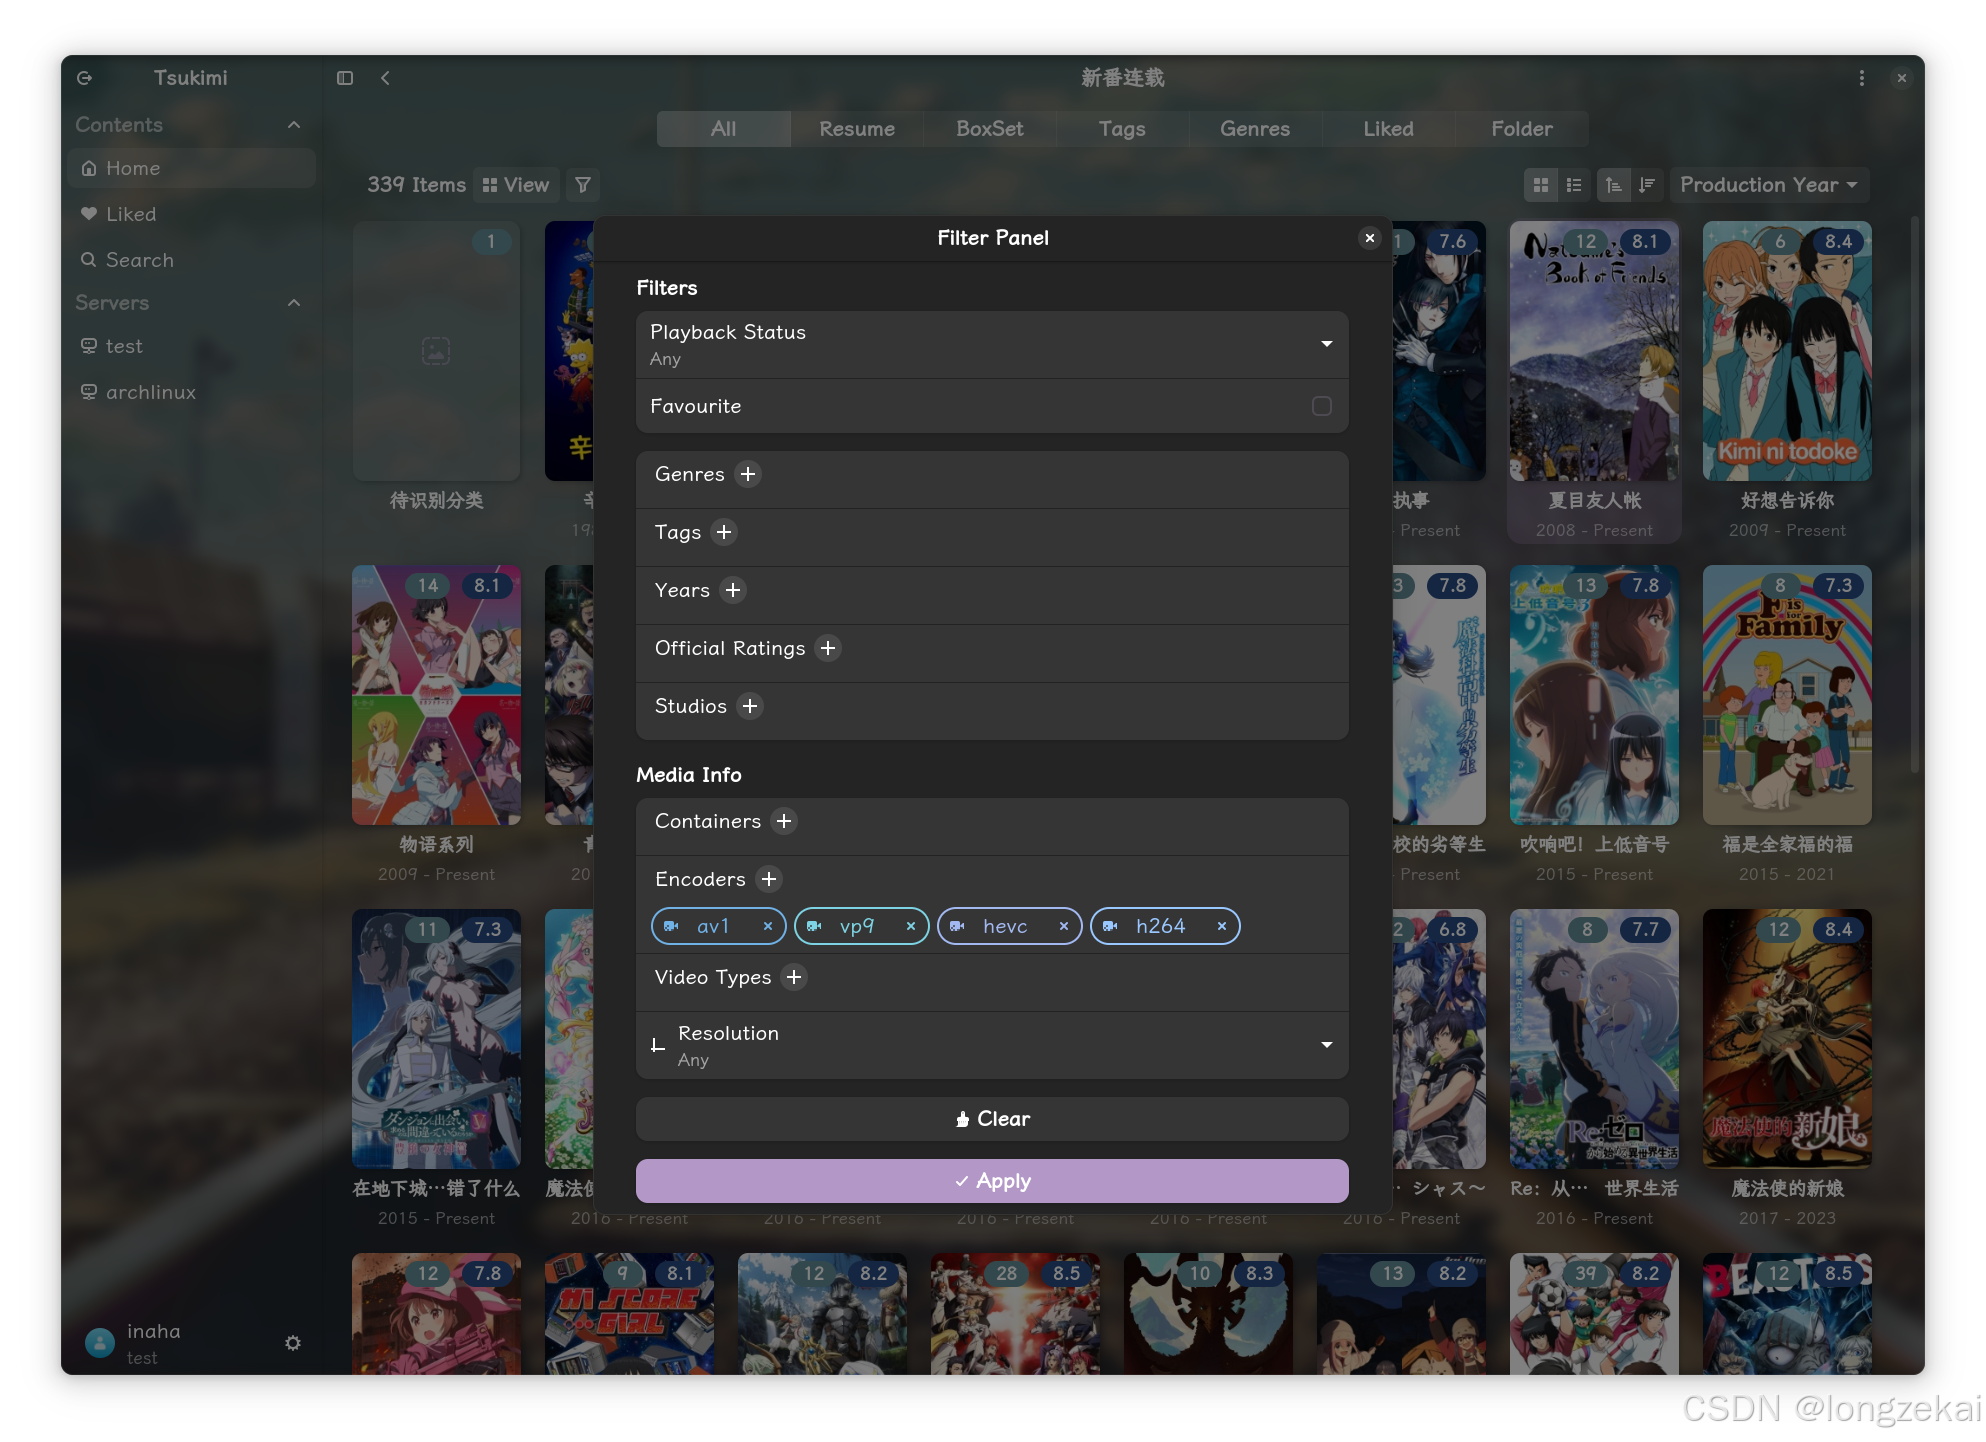Click plus icon next to Tags

coord(724,532)
